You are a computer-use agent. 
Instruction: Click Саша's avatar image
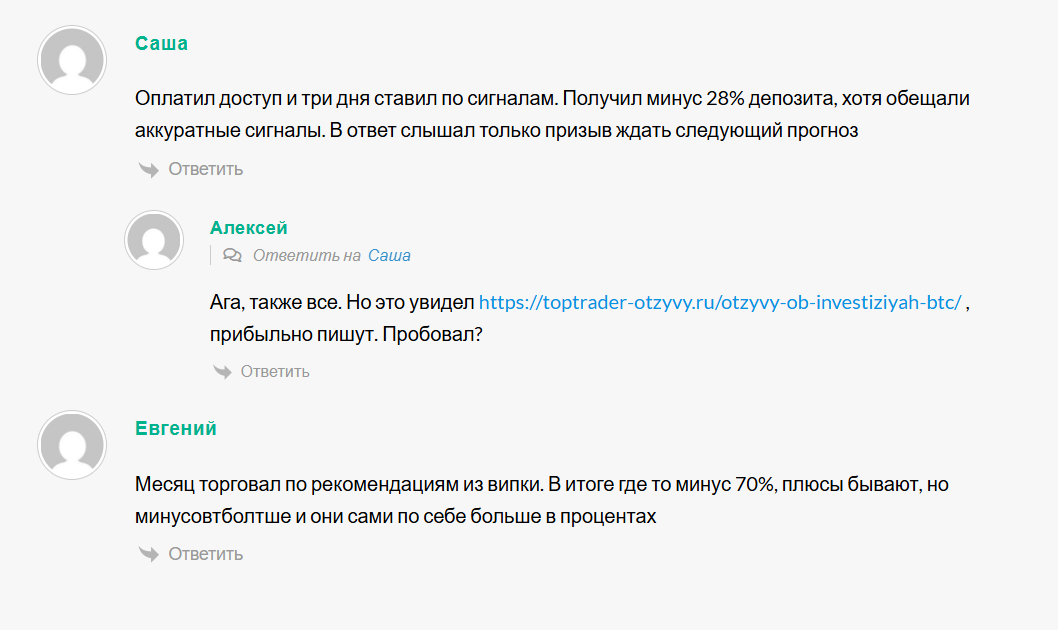(71, 61)
